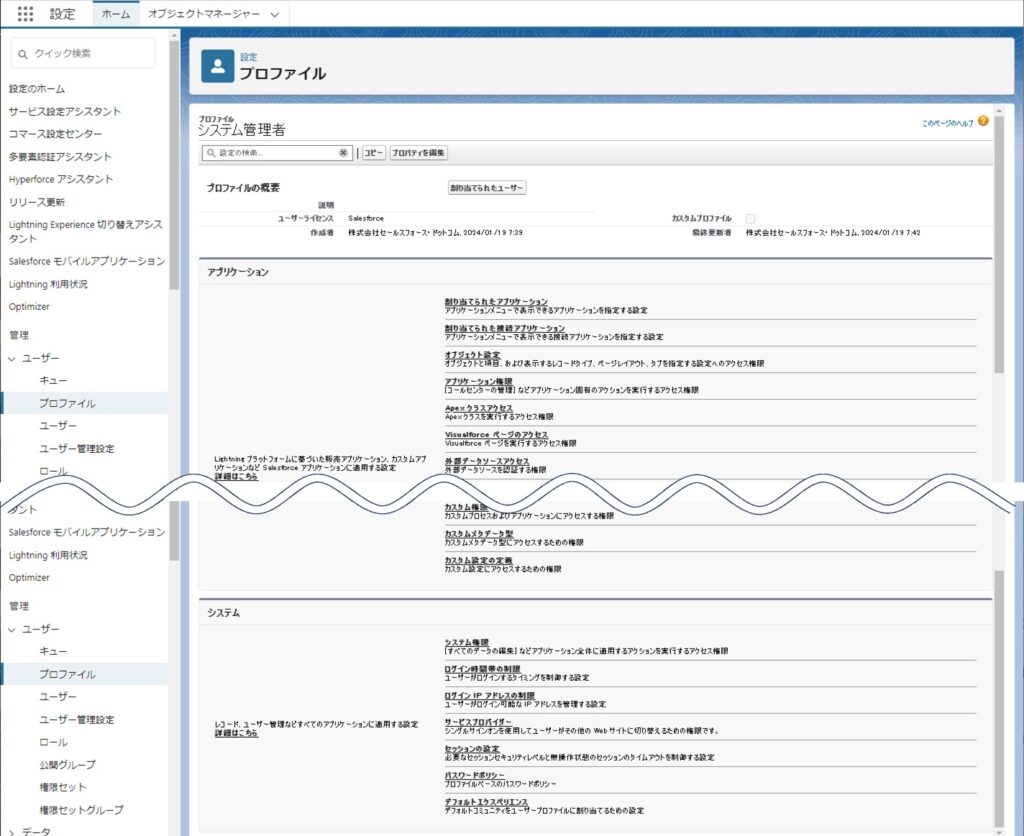Expand the データ section in sidebar

coord(13,831)
